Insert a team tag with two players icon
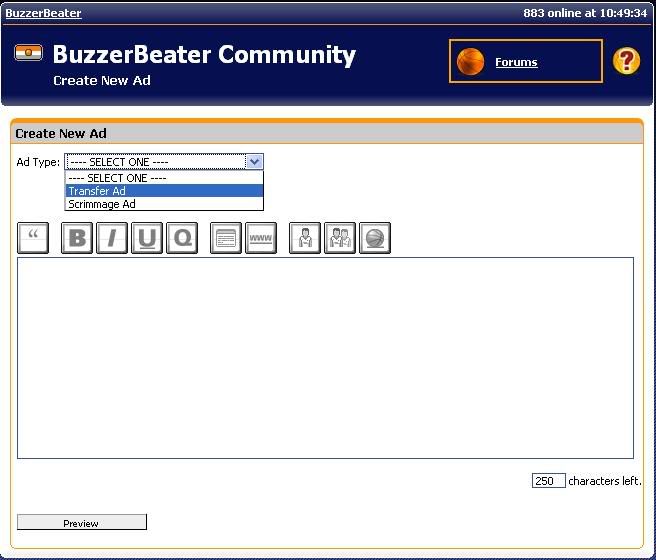Image resolution: width=656 pixels, height=560 pixels. [340, 238]
